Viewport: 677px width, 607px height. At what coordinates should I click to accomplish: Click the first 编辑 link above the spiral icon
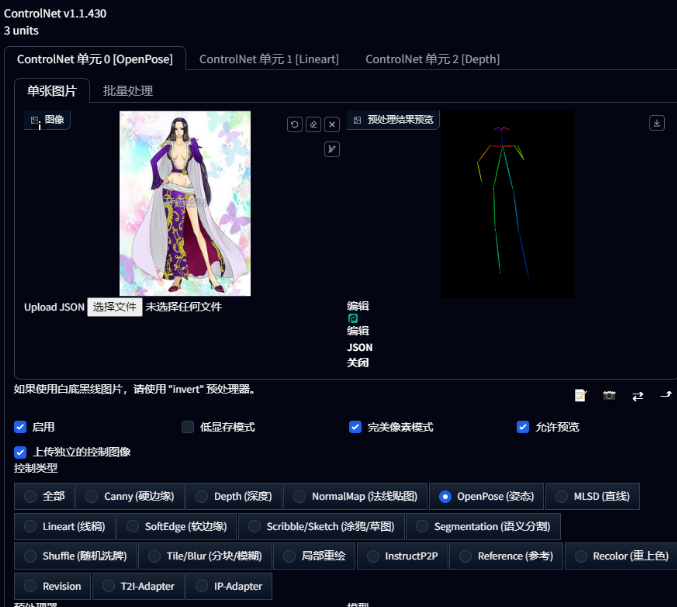358,306
